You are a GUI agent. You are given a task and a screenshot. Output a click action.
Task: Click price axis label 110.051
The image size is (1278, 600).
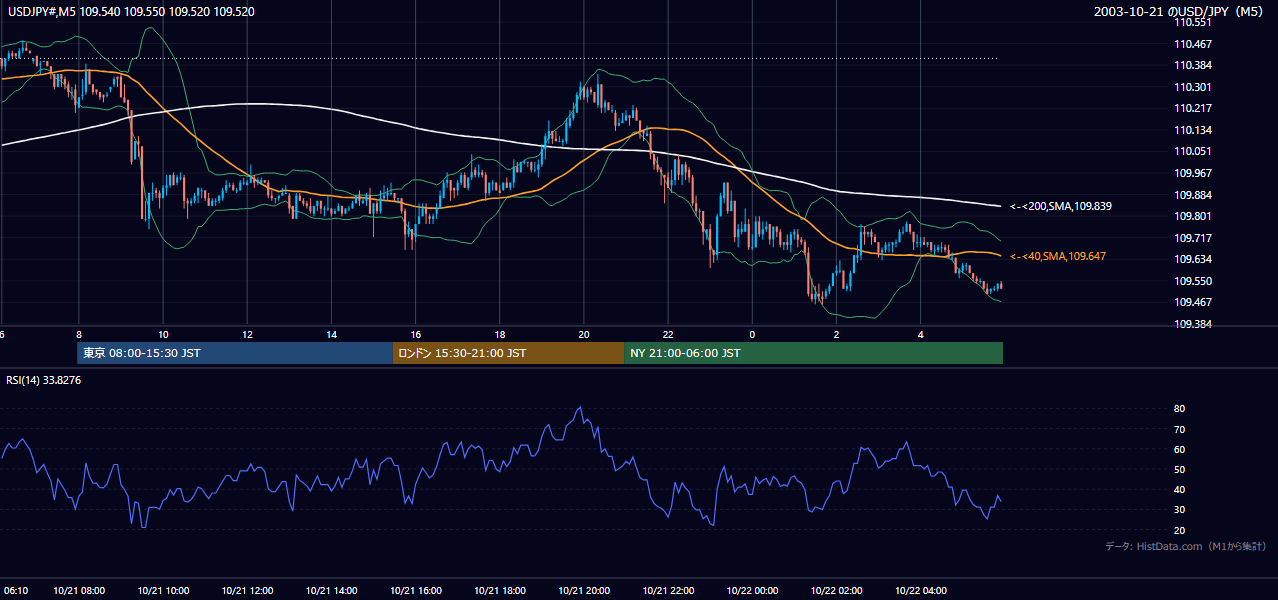1194,151
